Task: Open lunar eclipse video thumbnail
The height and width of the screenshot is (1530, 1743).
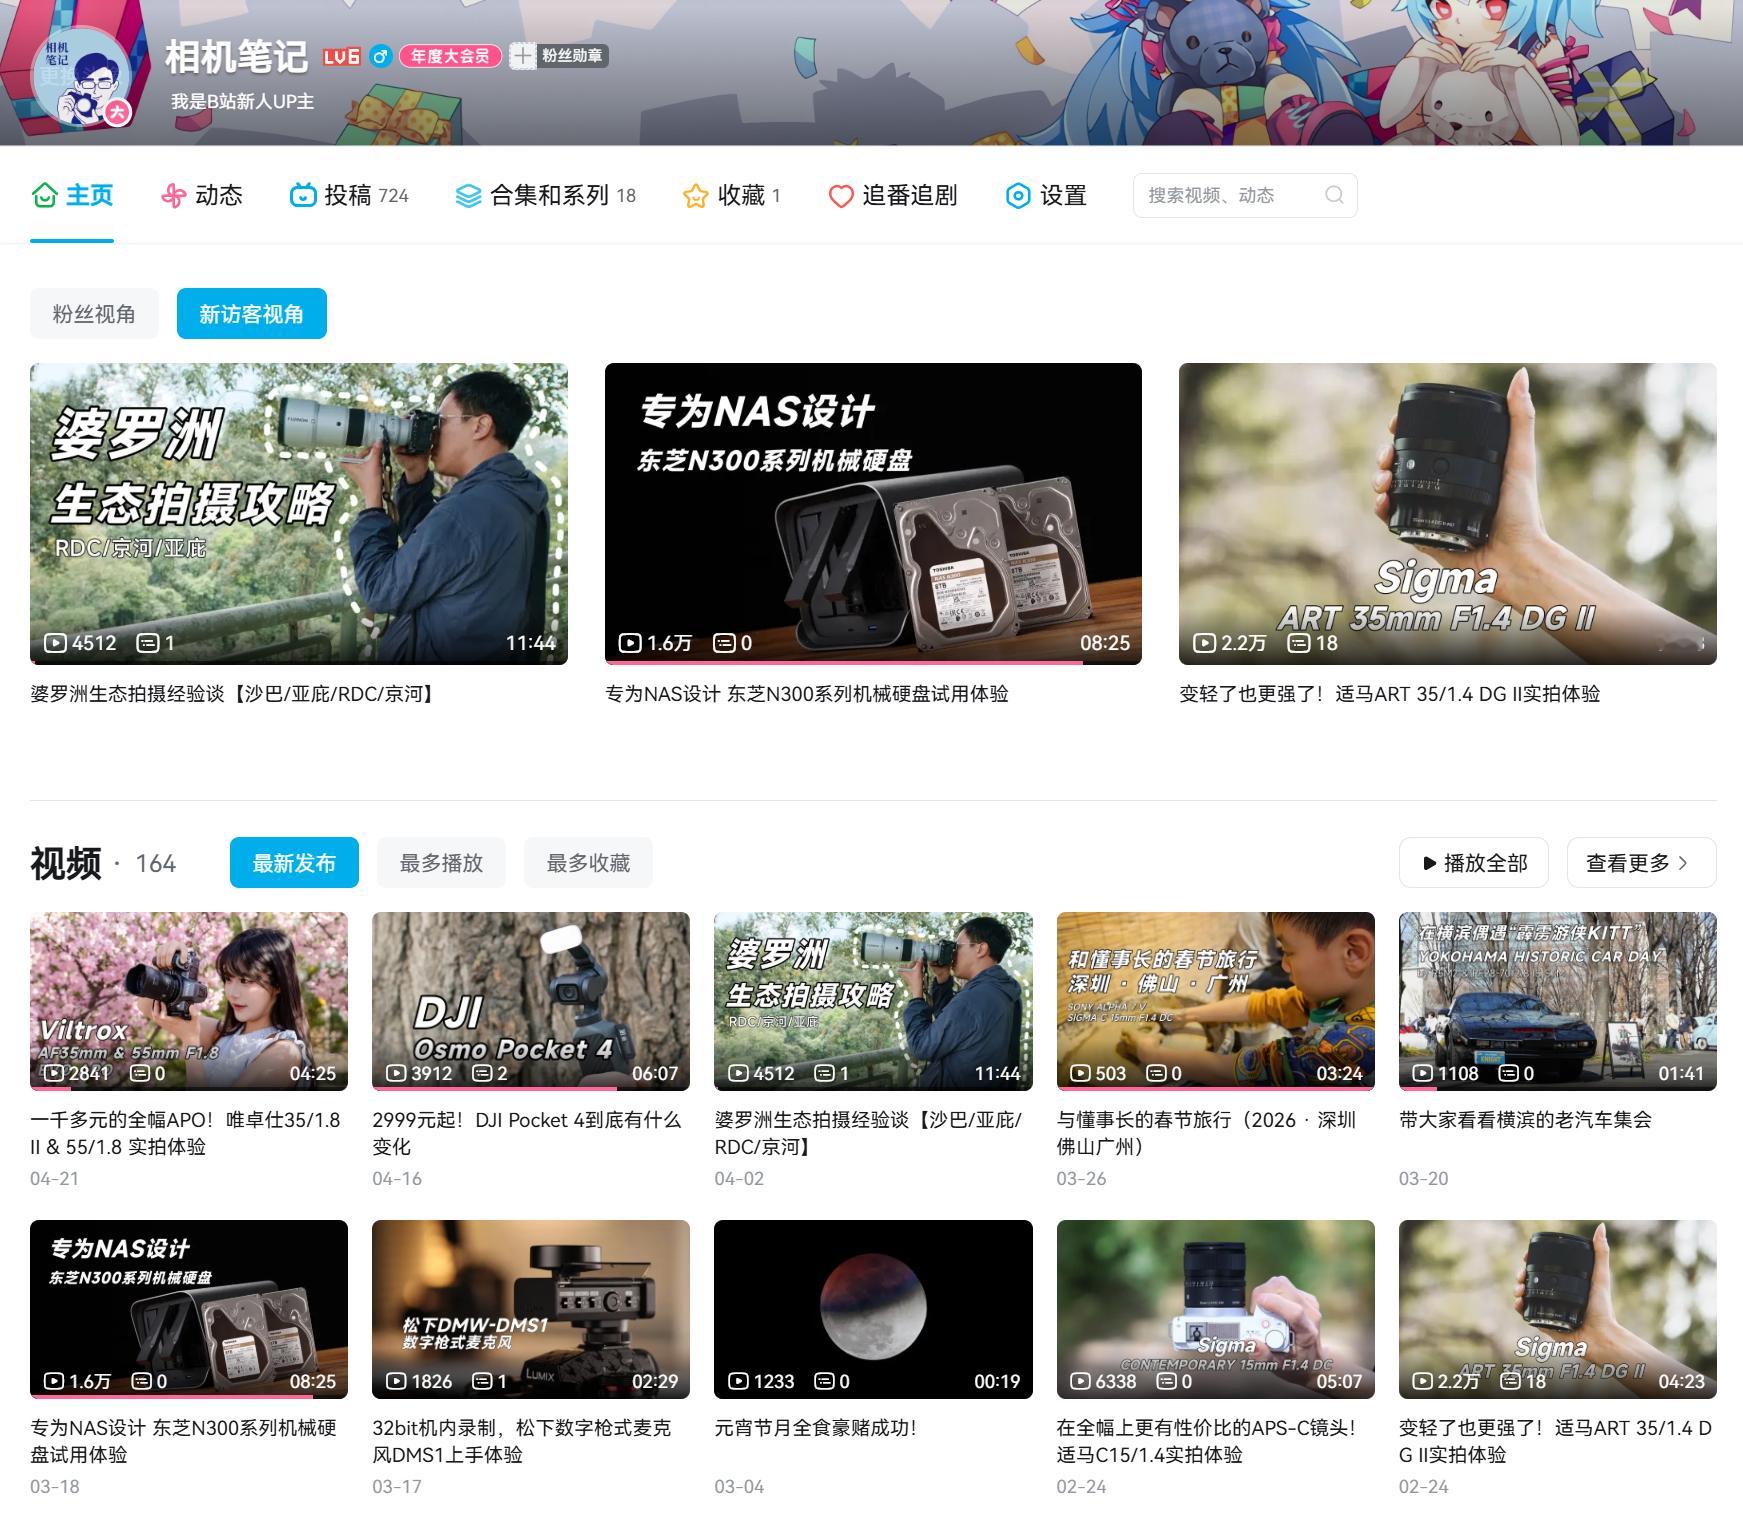Action: 873,1309
